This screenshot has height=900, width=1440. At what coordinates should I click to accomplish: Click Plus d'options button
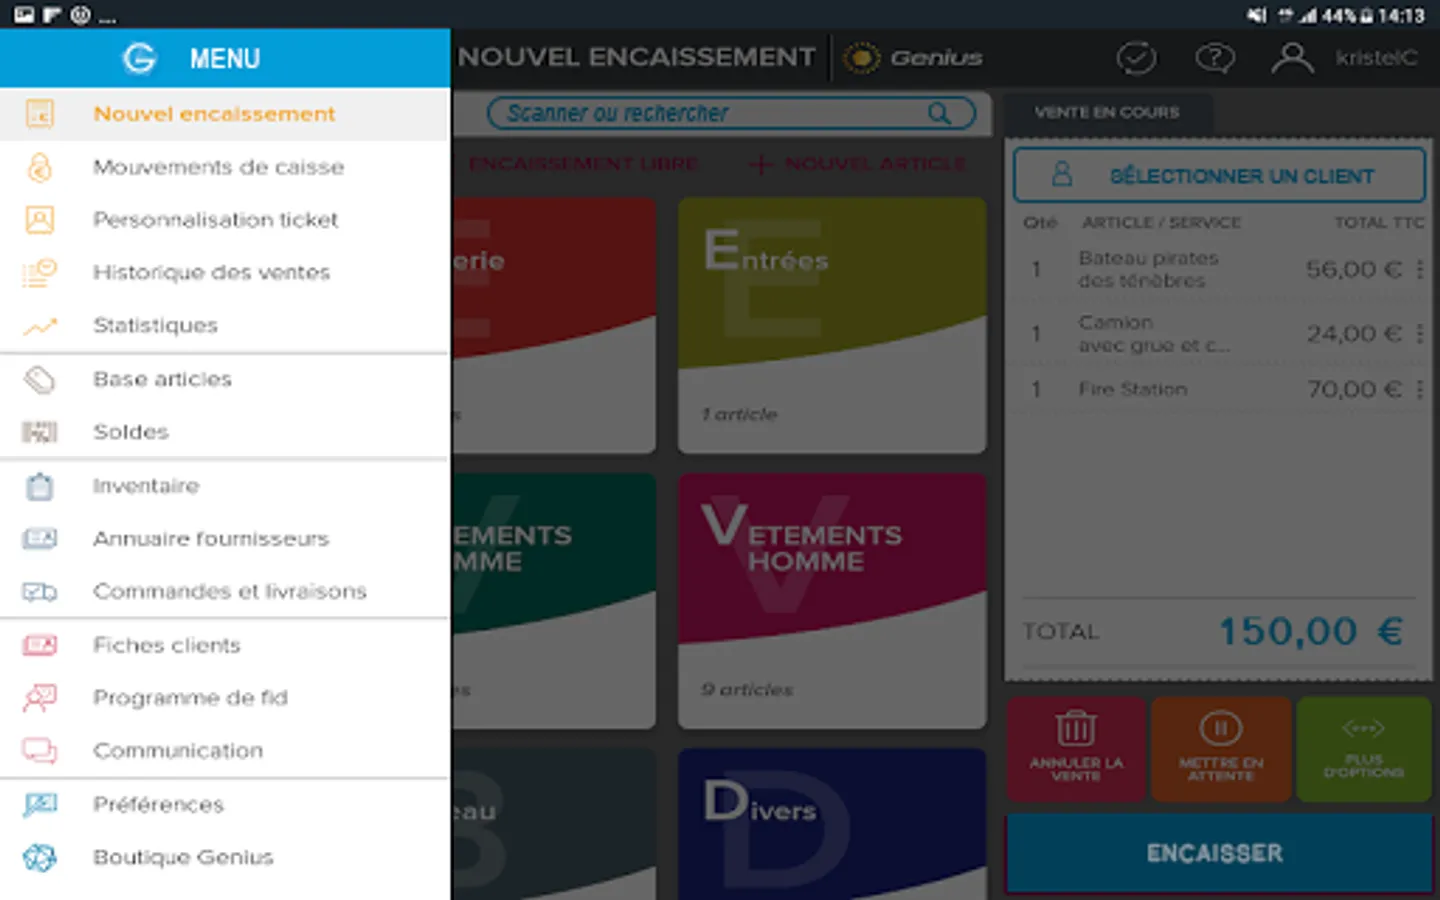point(1364,749)
